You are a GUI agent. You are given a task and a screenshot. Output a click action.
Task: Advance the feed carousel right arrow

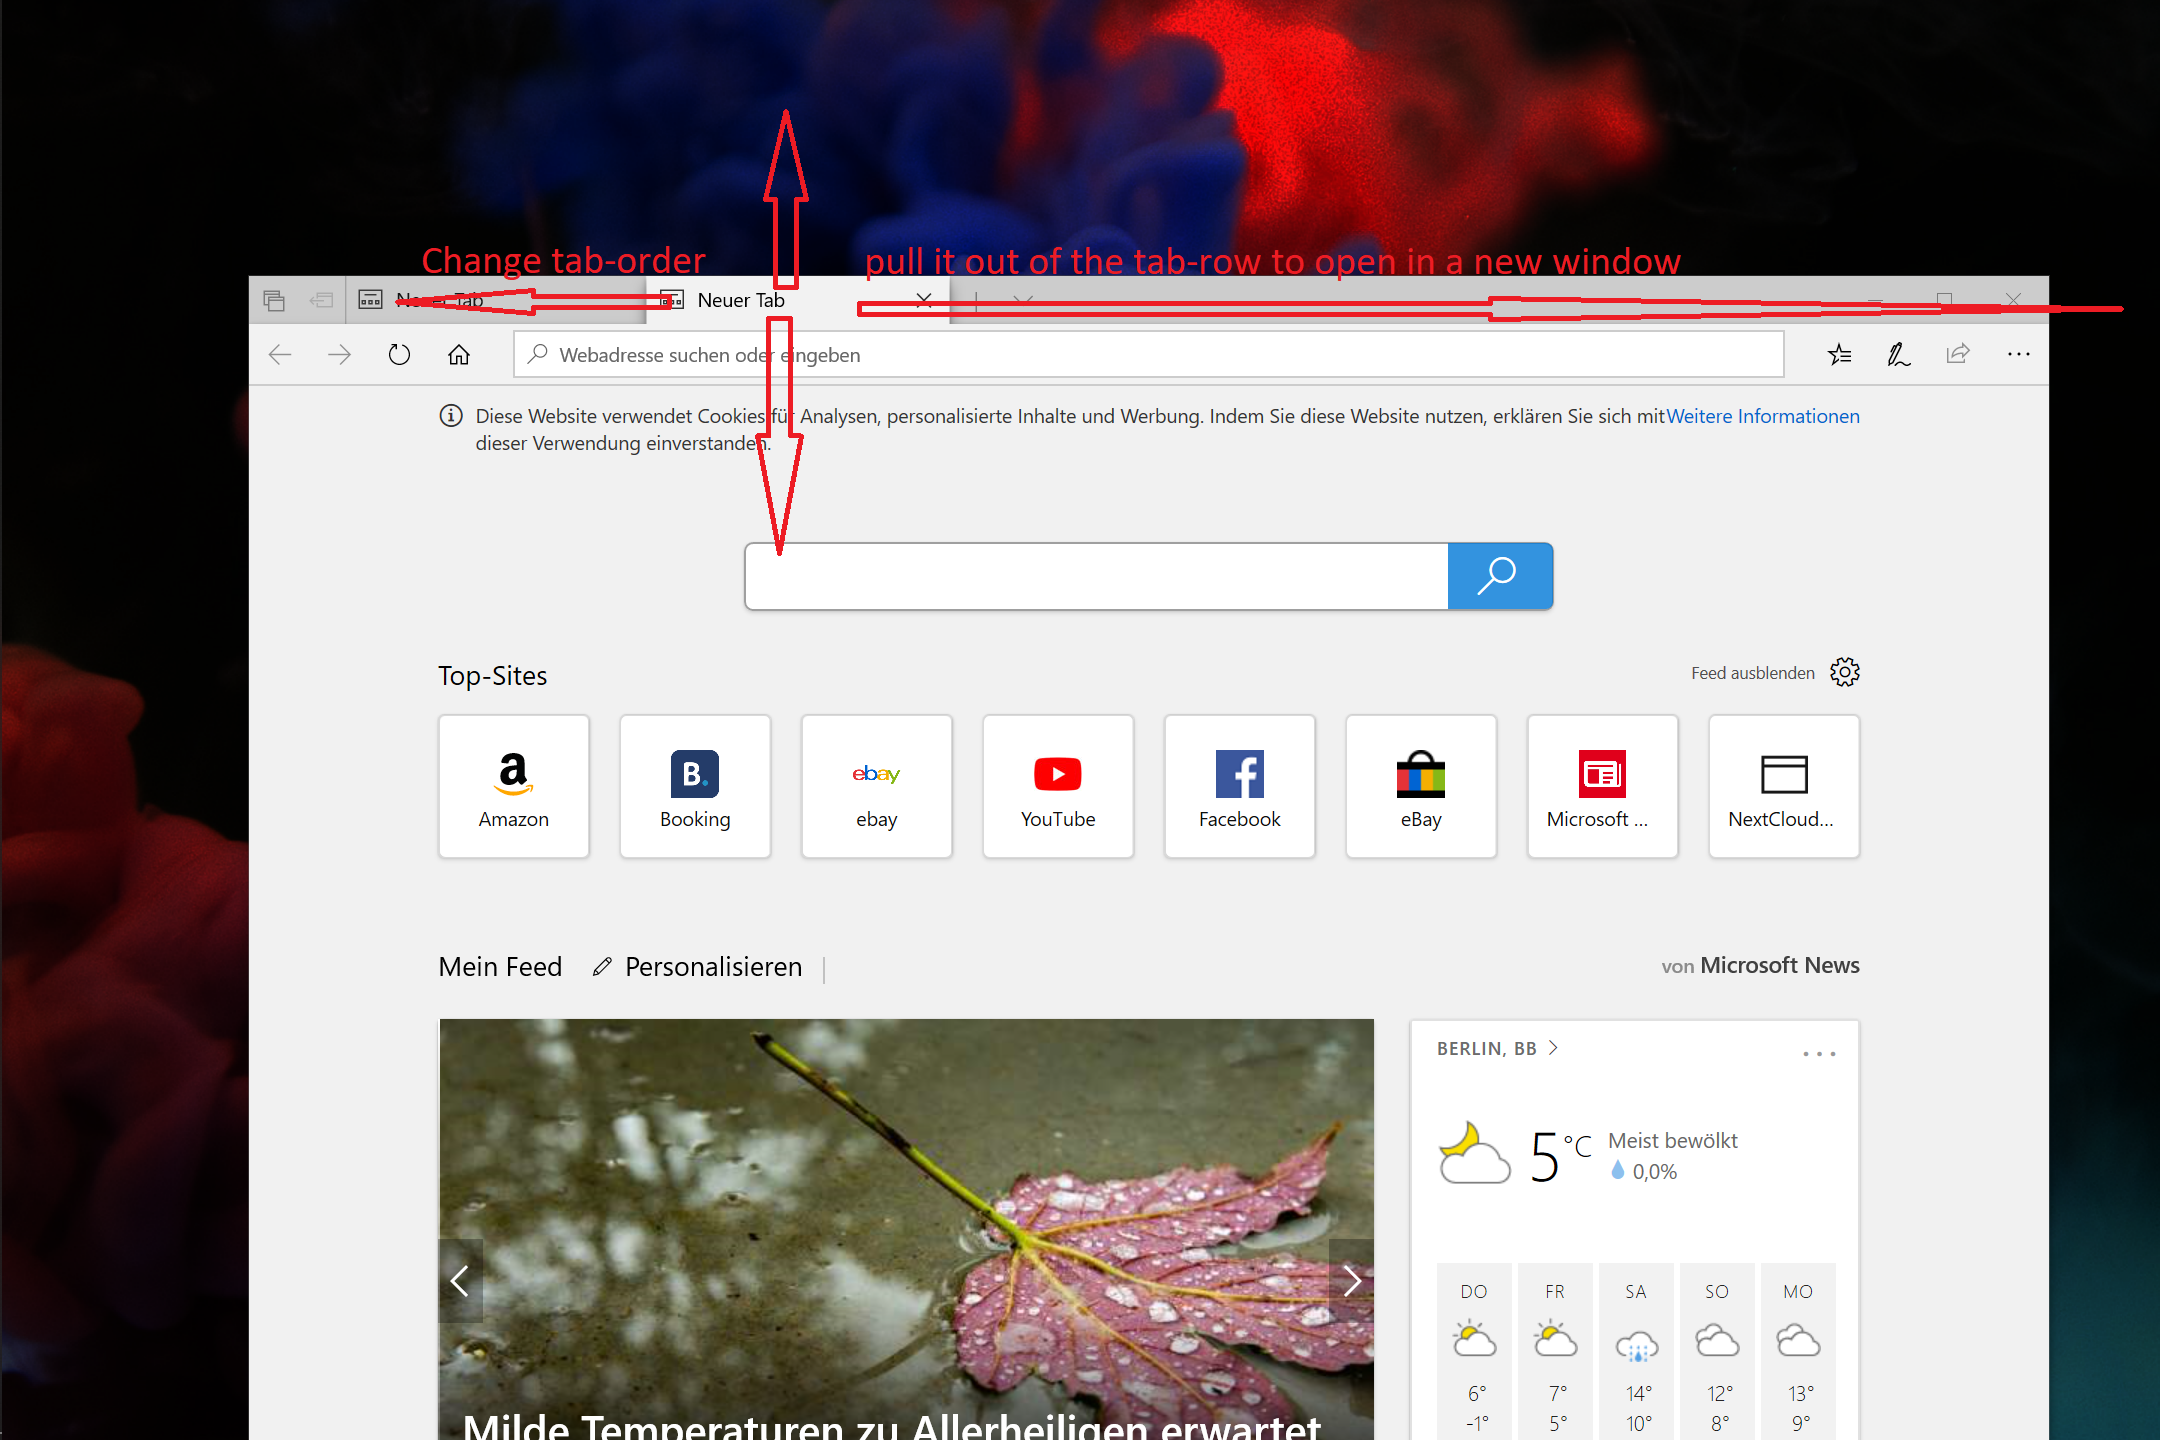pyautogui.click(x=1352, y=1280)
